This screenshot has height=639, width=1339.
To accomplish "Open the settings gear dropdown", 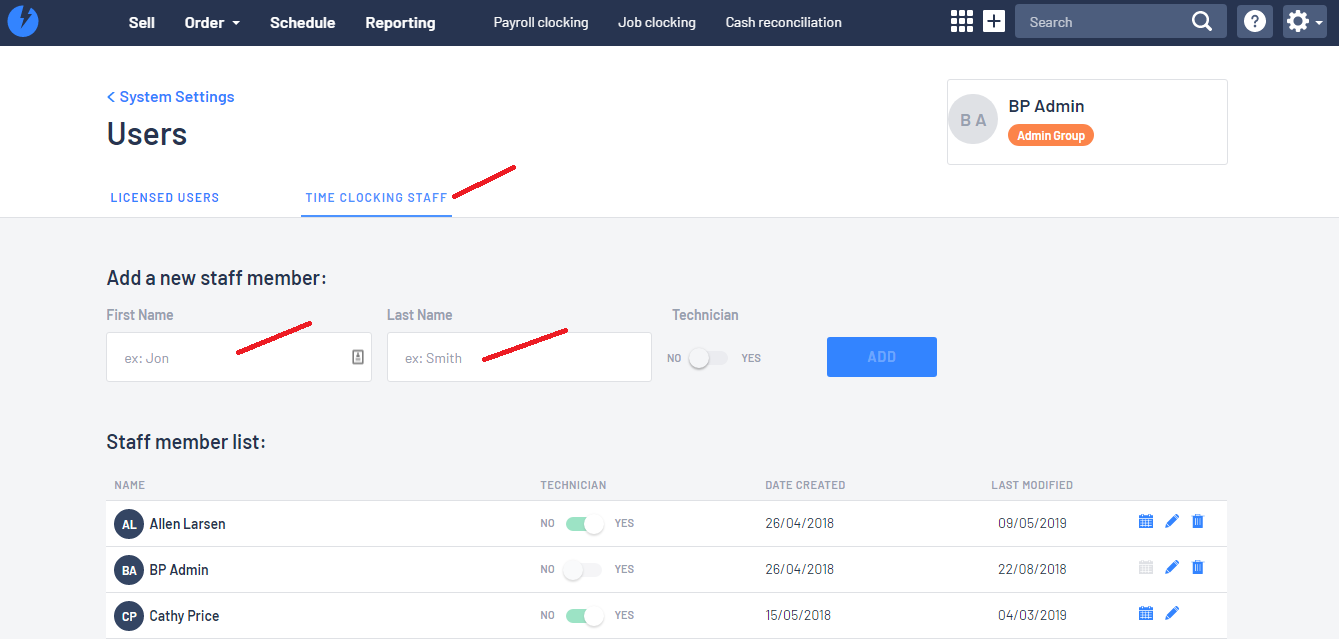I will click(1304, 22).
